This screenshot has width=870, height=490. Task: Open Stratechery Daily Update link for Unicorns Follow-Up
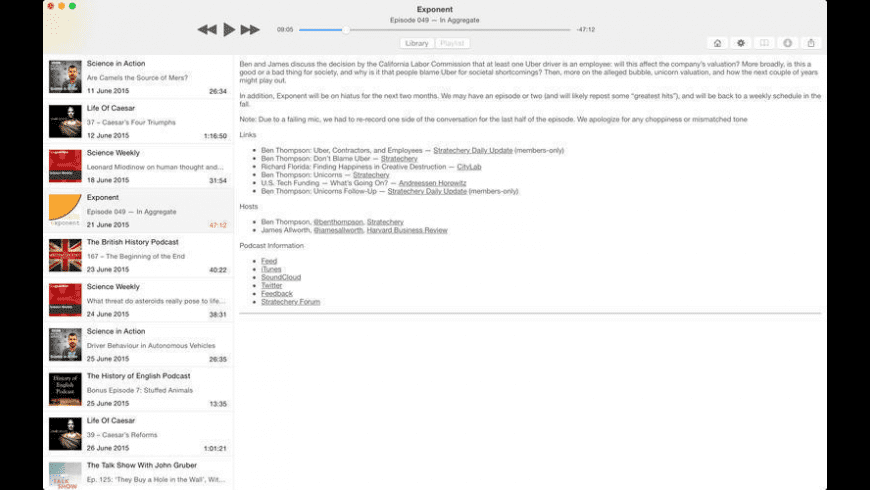tap(427, 191)
